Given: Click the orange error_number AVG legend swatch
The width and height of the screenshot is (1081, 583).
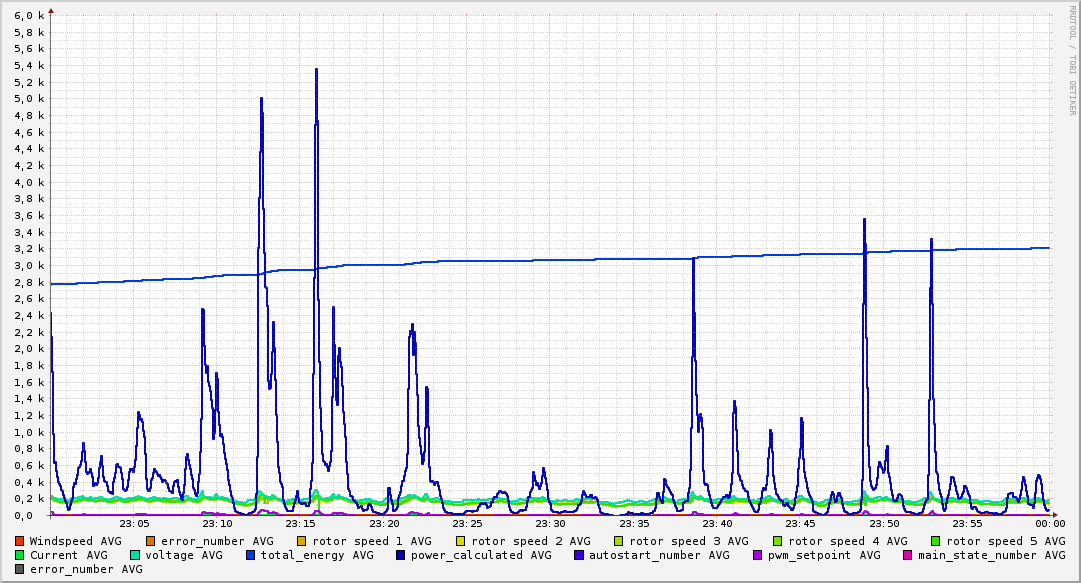Looking at the screenshot, I should pos(150,542).
